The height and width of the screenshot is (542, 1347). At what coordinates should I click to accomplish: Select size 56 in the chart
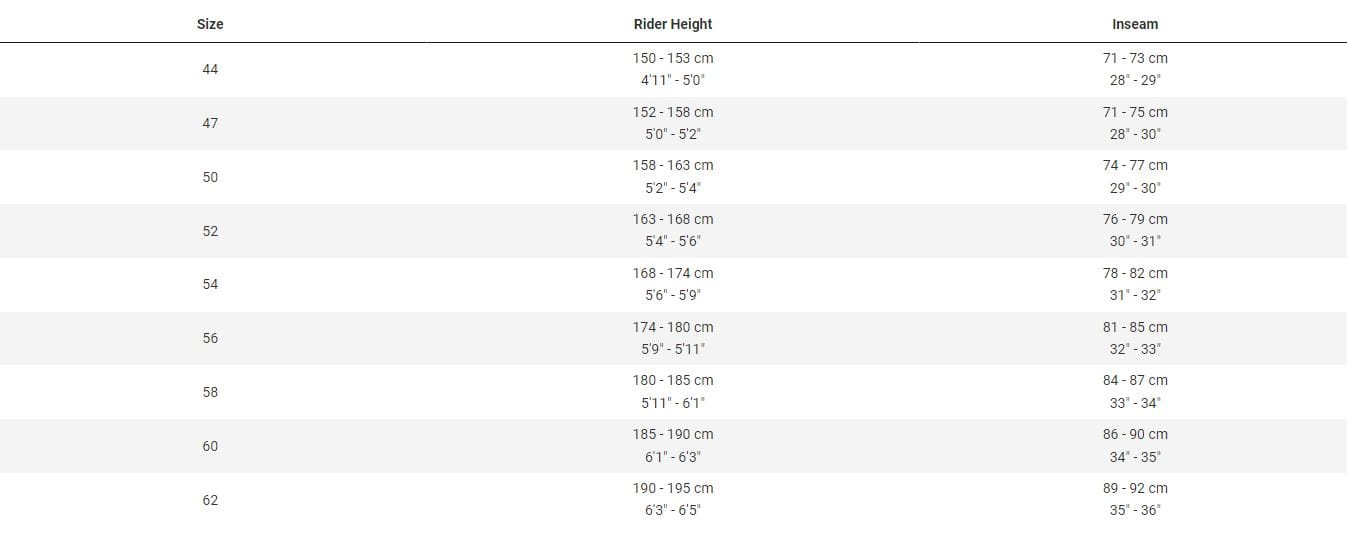[x=210, y=338]
